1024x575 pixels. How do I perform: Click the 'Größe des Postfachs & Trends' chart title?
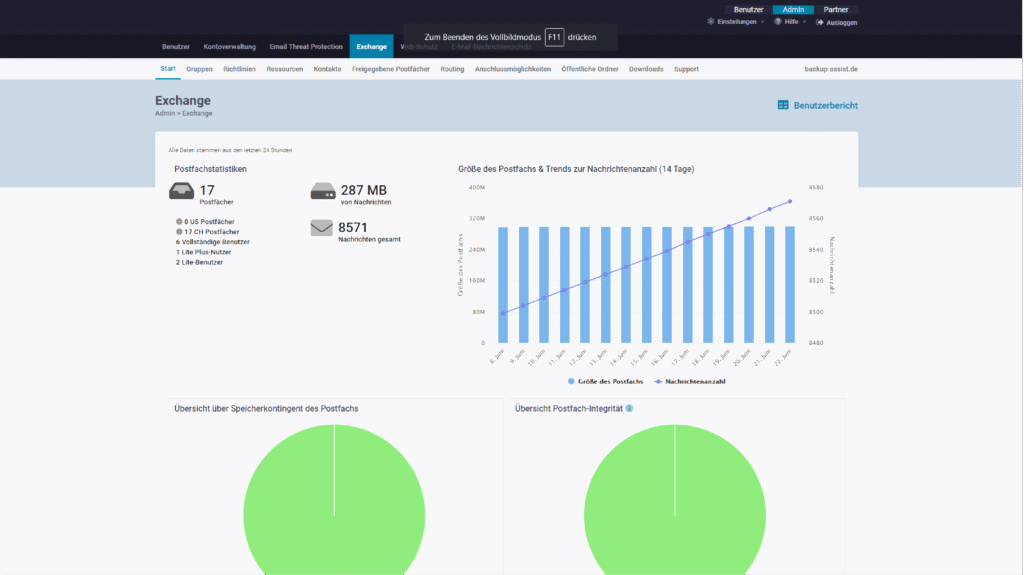[x=576, y=169]
